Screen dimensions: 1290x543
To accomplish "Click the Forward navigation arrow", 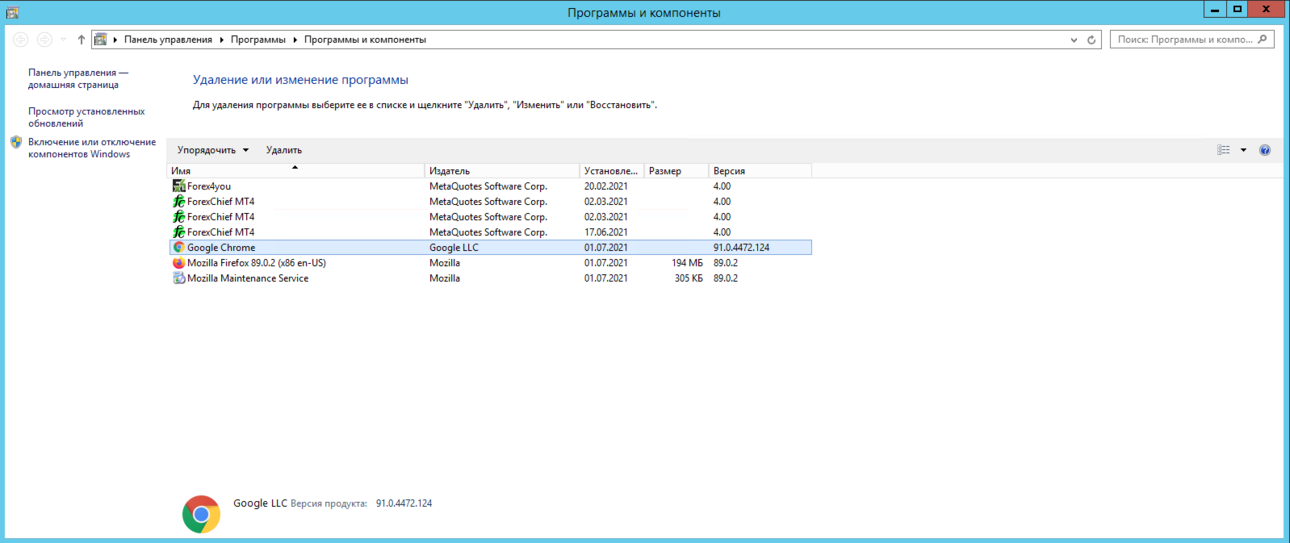I will (44, 40).
